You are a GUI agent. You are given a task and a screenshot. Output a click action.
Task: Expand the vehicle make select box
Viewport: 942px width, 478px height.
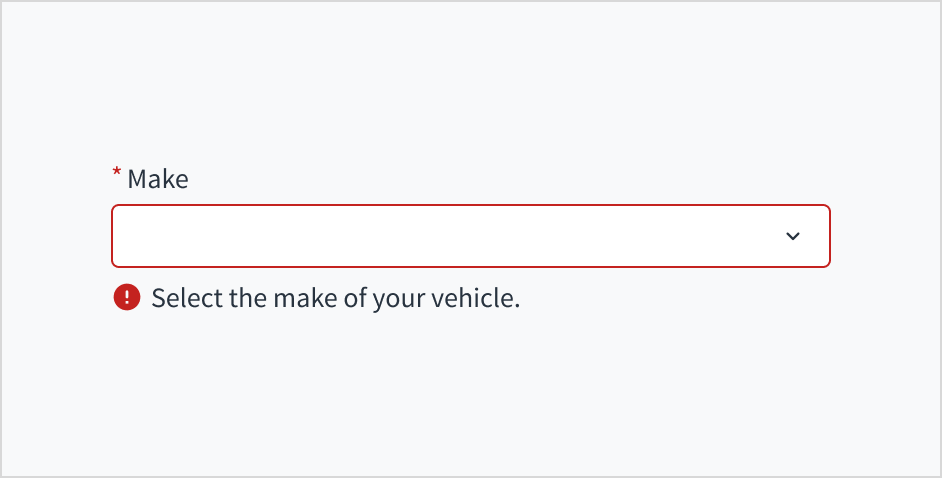(470, 236)
